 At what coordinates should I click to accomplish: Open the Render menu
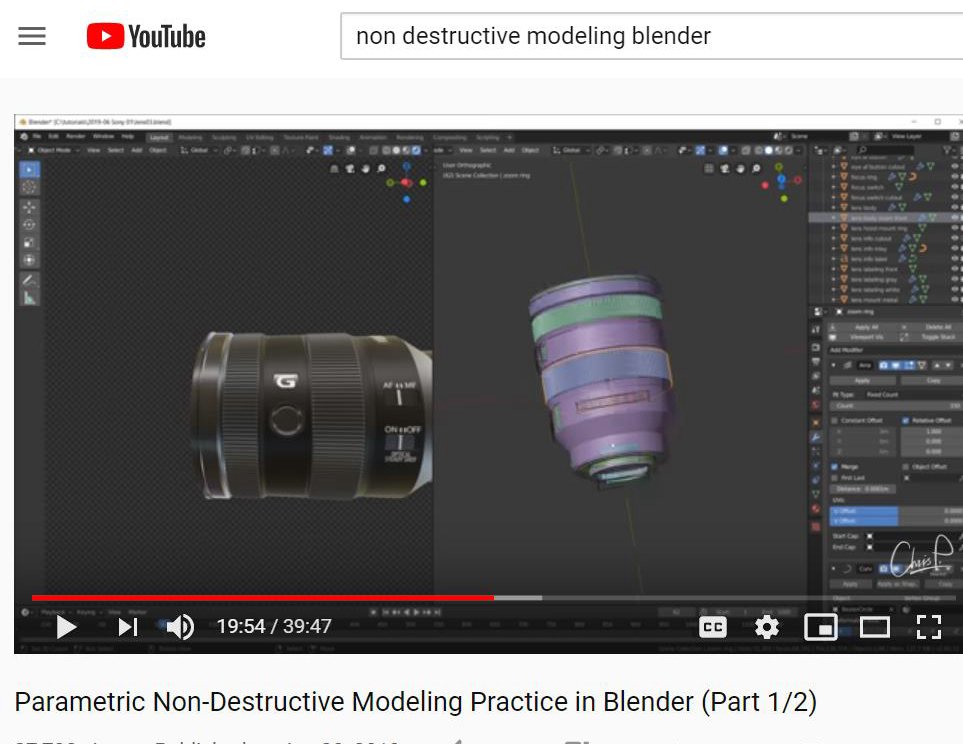[x=75, y=138]
